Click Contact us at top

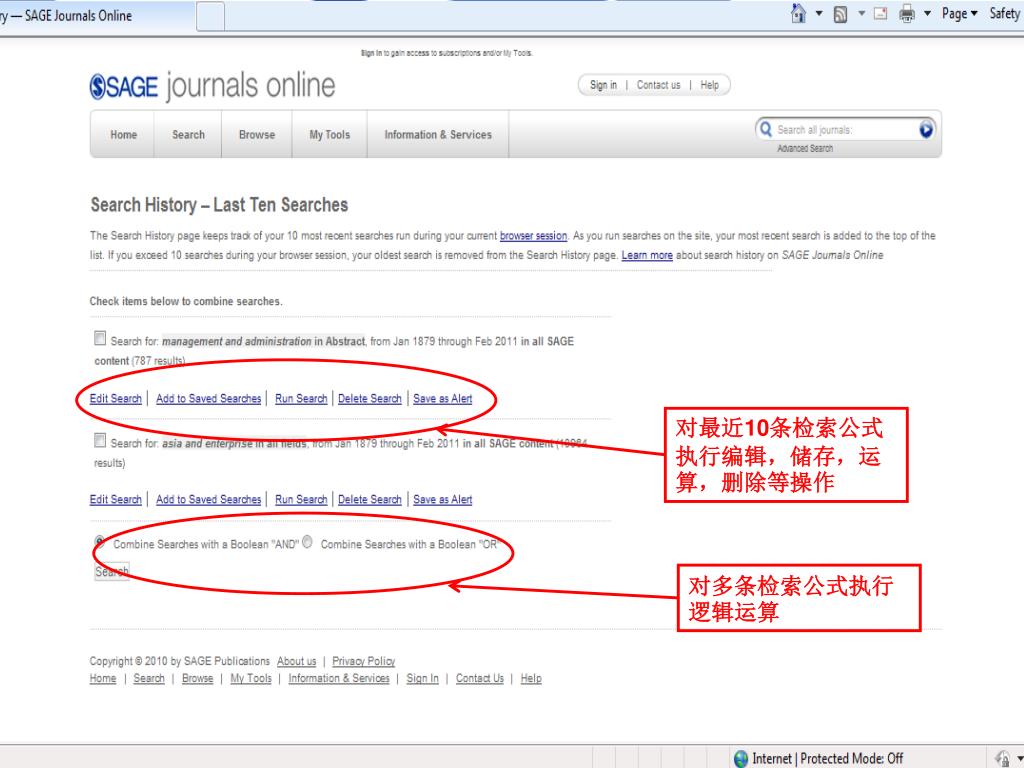(658, 85)
